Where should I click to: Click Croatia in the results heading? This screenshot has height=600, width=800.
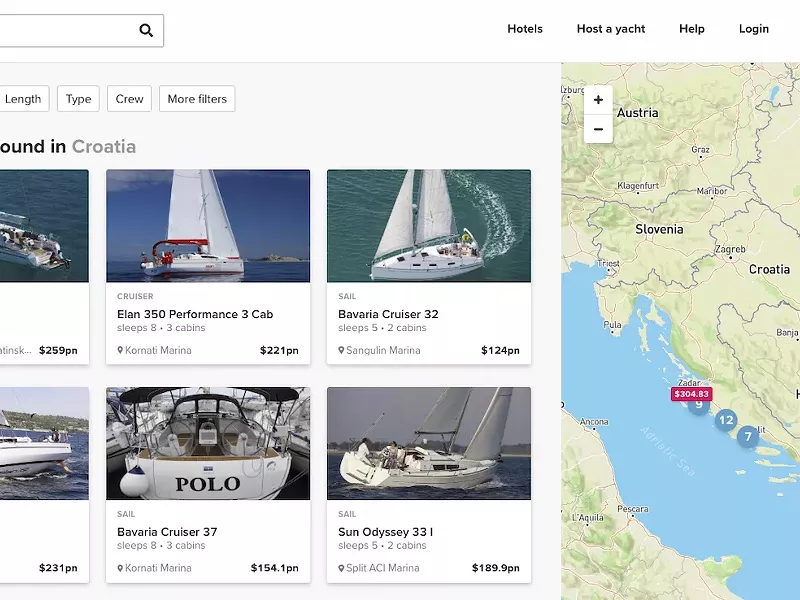[104, 147]
